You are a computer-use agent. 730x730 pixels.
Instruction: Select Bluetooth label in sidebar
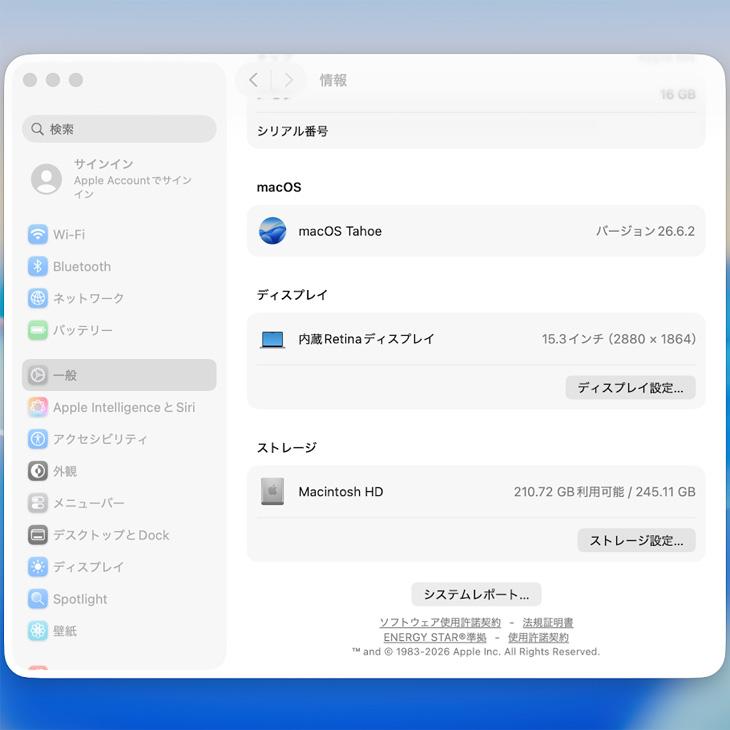coord(82,266)
